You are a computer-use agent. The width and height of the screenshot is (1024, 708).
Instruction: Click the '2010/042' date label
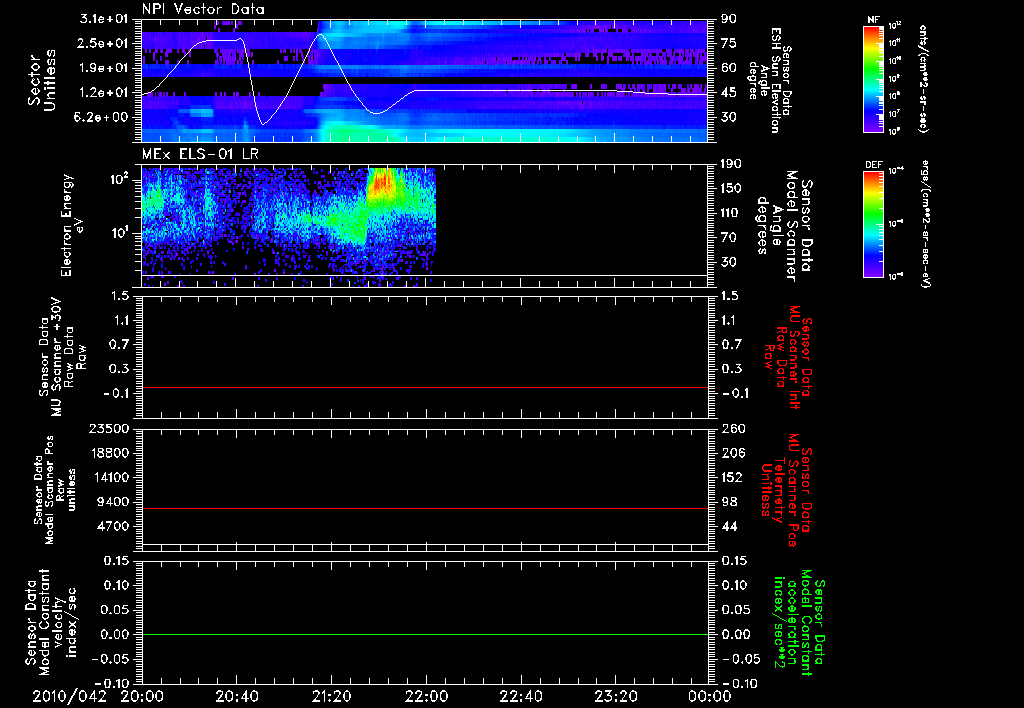click(x=69, y=696)
